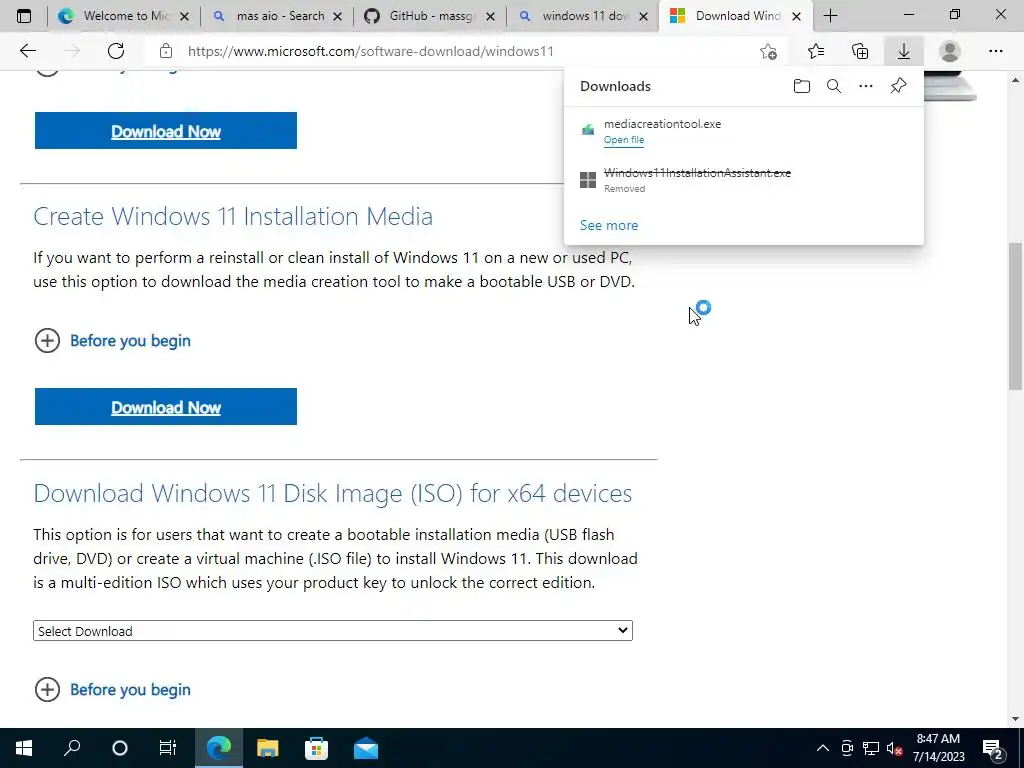Open Mail app from taskbar
1024x768 pixels.
click(x=366, y=748)
